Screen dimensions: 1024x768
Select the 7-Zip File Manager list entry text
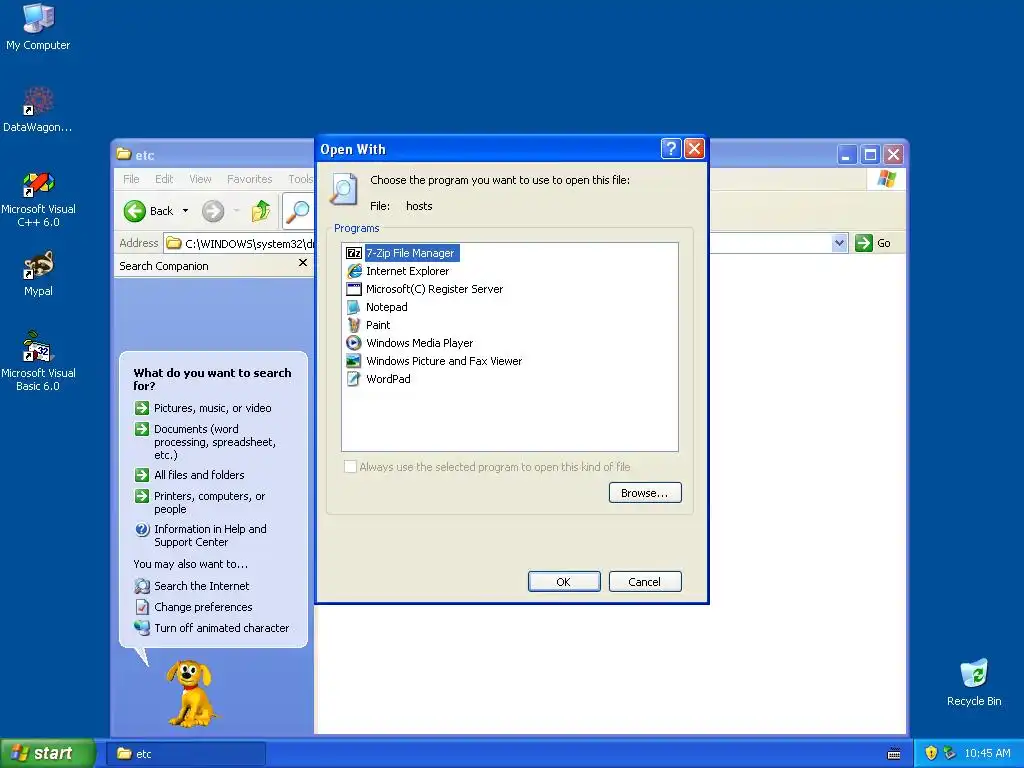410,253
